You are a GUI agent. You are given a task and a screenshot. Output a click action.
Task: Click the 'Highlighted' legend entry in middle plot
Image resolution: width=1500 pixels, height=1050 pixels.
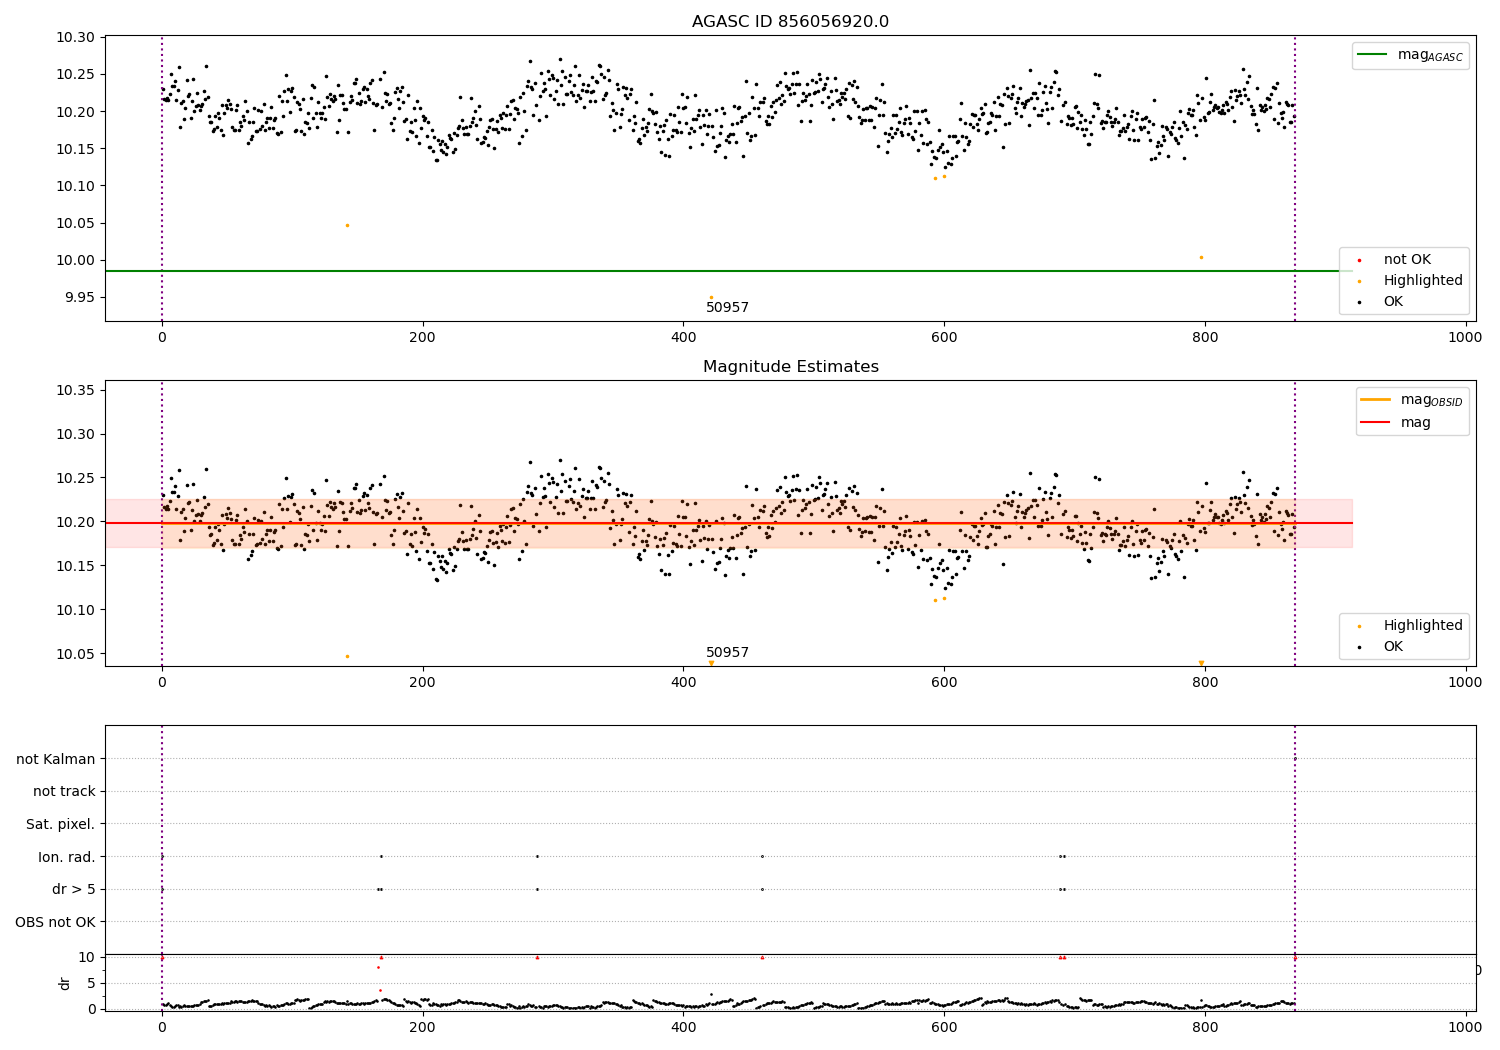[x=1404, y=625]
